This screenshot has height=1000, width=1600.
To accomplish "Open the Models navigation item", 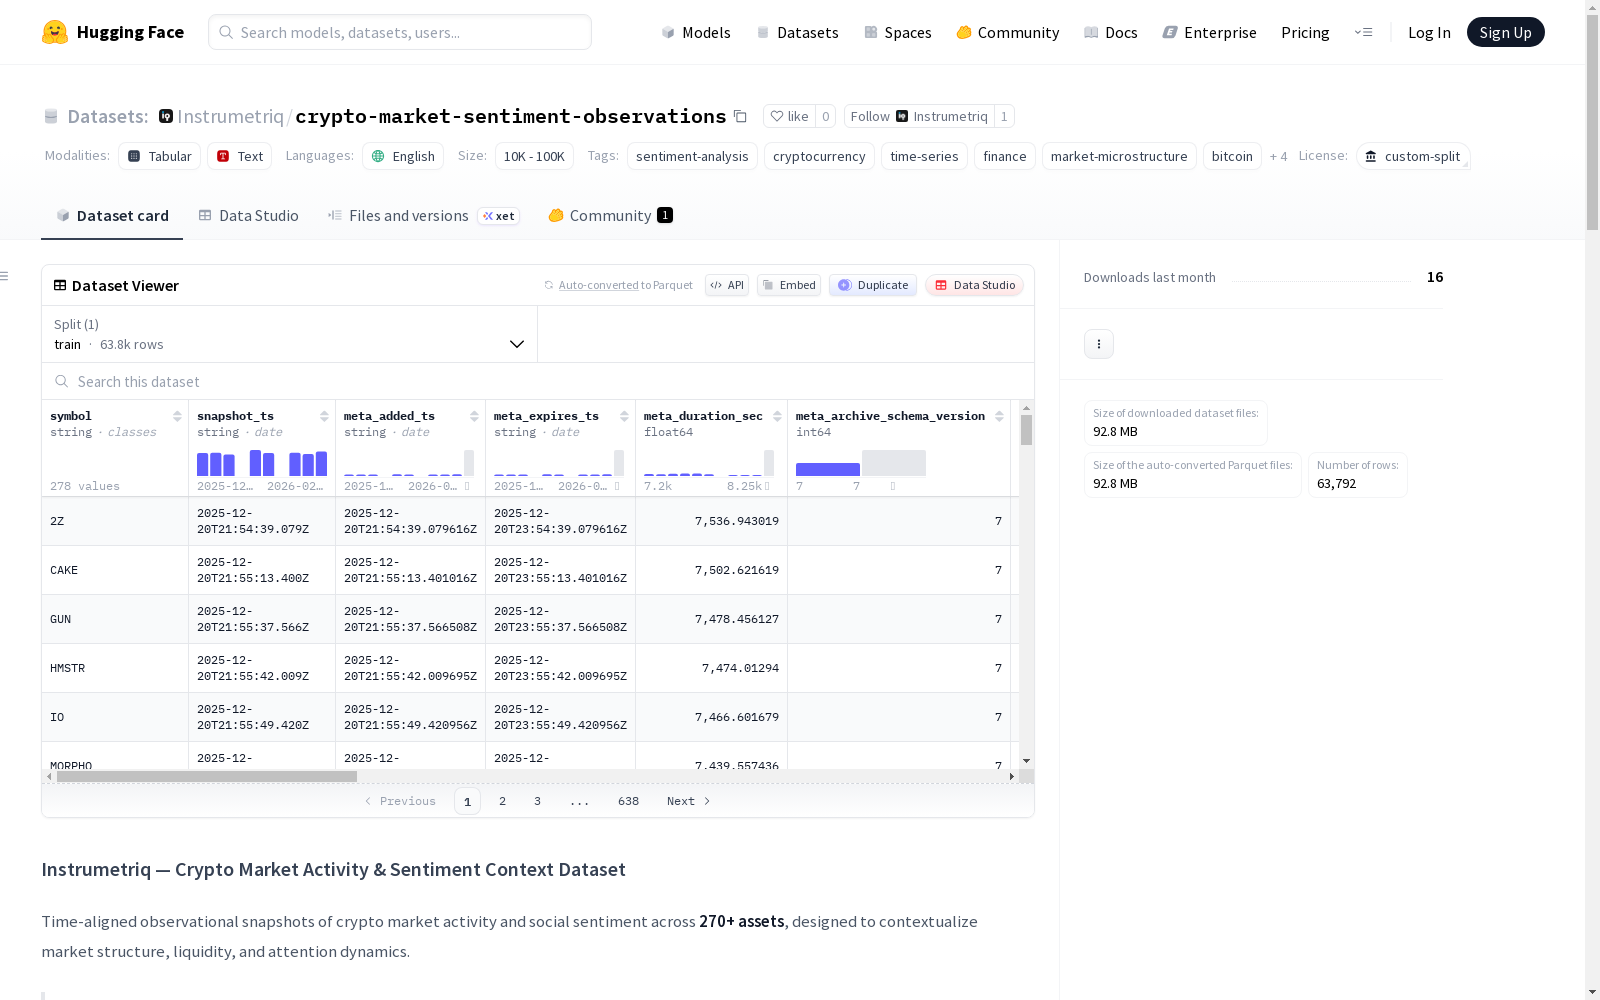I will click(x=696, y=32).
